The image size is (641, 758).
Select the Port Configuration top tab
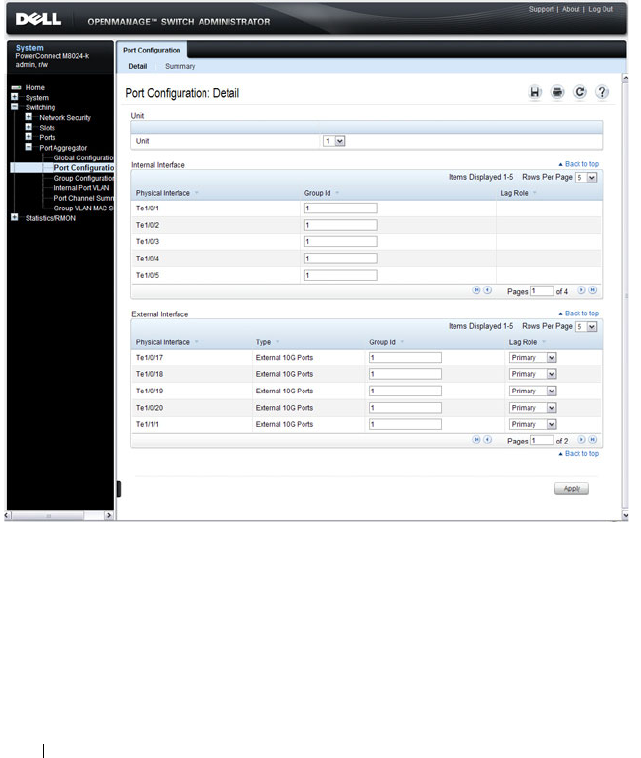(151, 50)
